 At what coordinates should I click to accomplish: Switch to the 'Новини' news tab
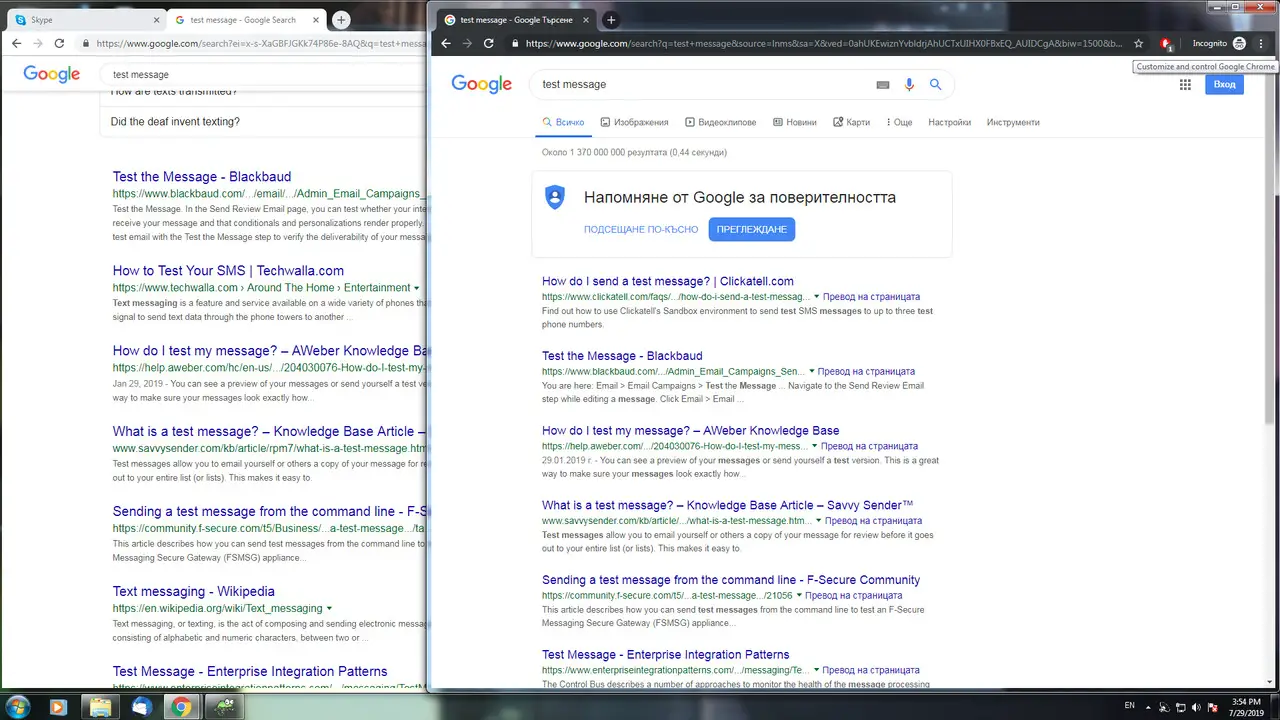click(x=795, y=122)
